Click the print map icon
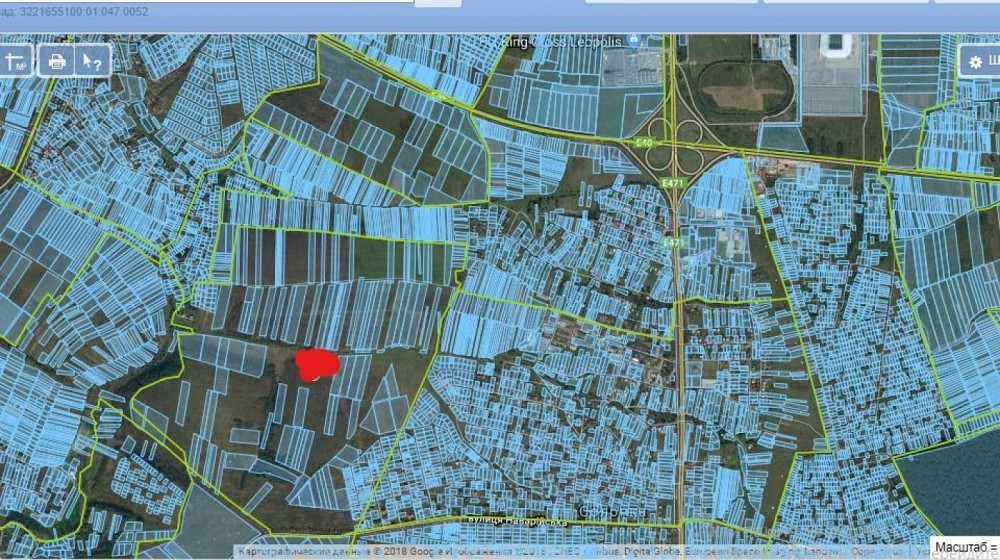Screen dimensions: 1000x560 [x=57, y=61]
